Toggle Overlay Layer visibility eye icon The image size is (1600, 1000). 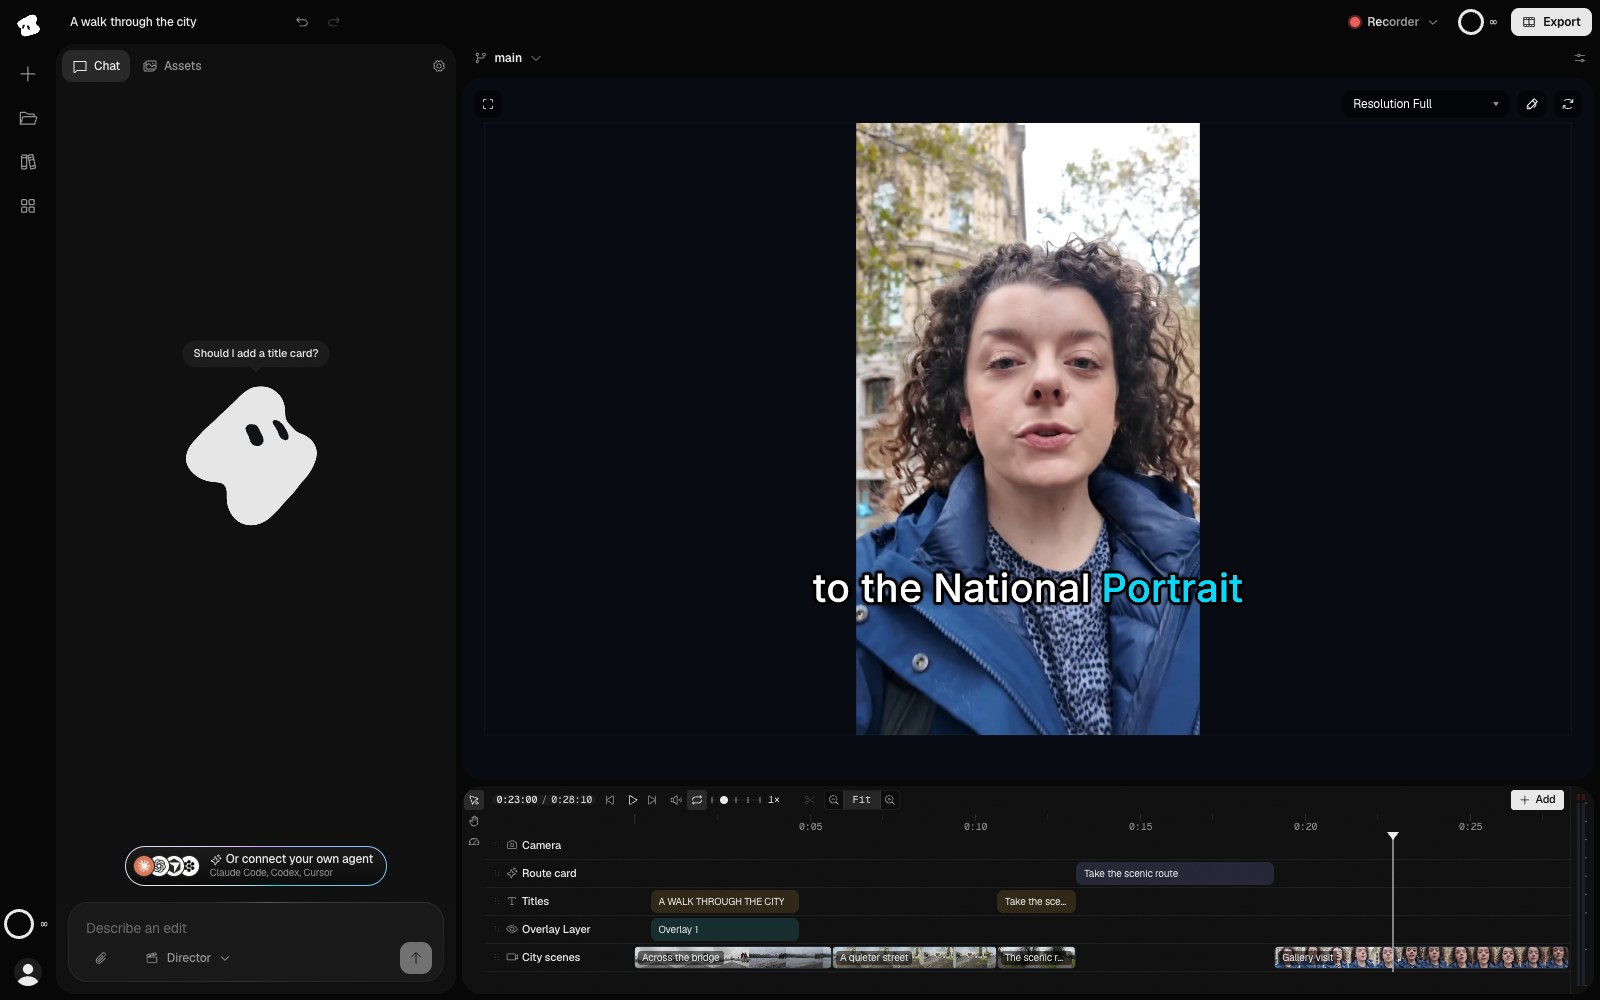point(512,929)
